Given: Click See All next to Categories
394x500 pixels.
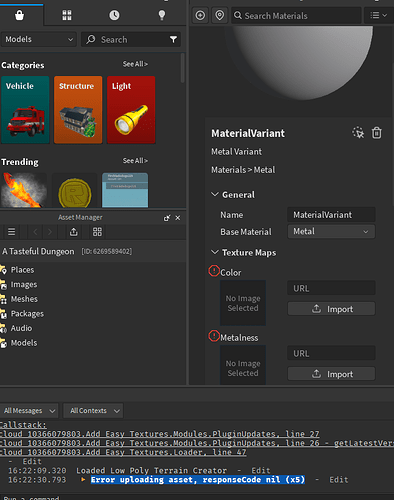Looking at the screenshot, I should tap(135, 64).
